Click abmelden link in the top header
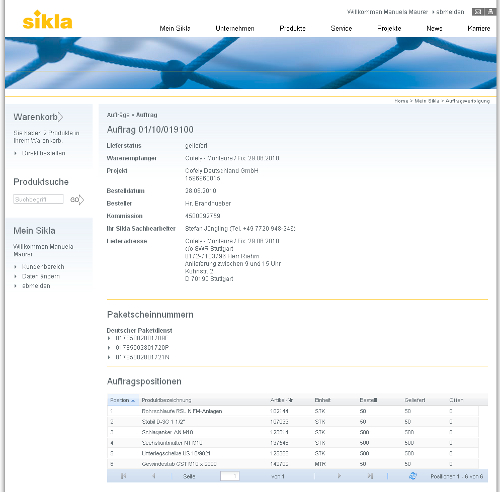500x492 pixels. coord(450,12)
